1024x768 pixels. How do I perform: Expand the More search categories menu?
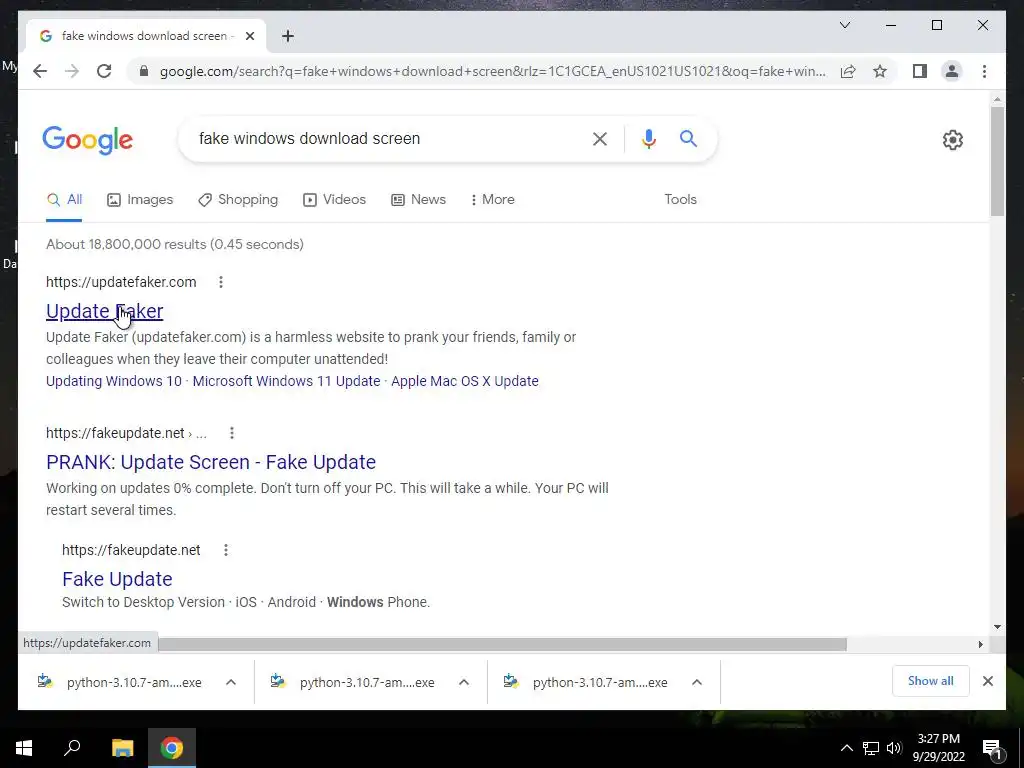[x=492, y=200]
